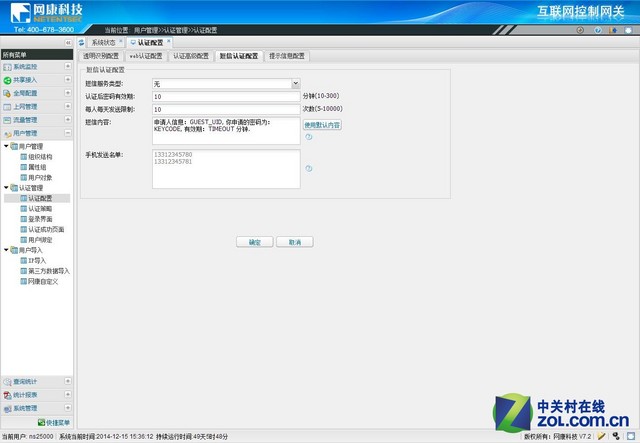Open 系统管理 menu section
Image resolution: width=640 pixels, height=443 pixels.
[25, 408]
